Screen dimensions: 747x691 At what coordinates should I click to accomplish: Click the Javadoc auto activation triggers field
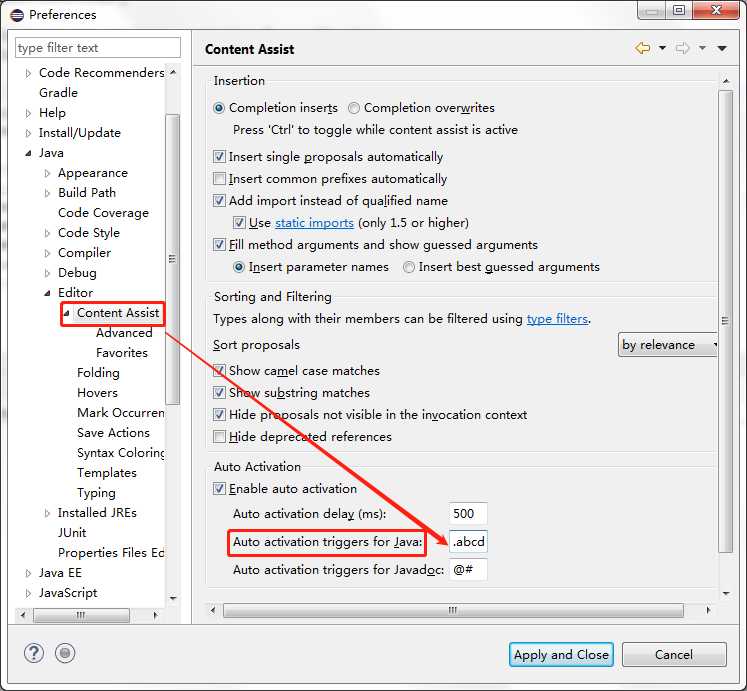[x=468, y=569]
